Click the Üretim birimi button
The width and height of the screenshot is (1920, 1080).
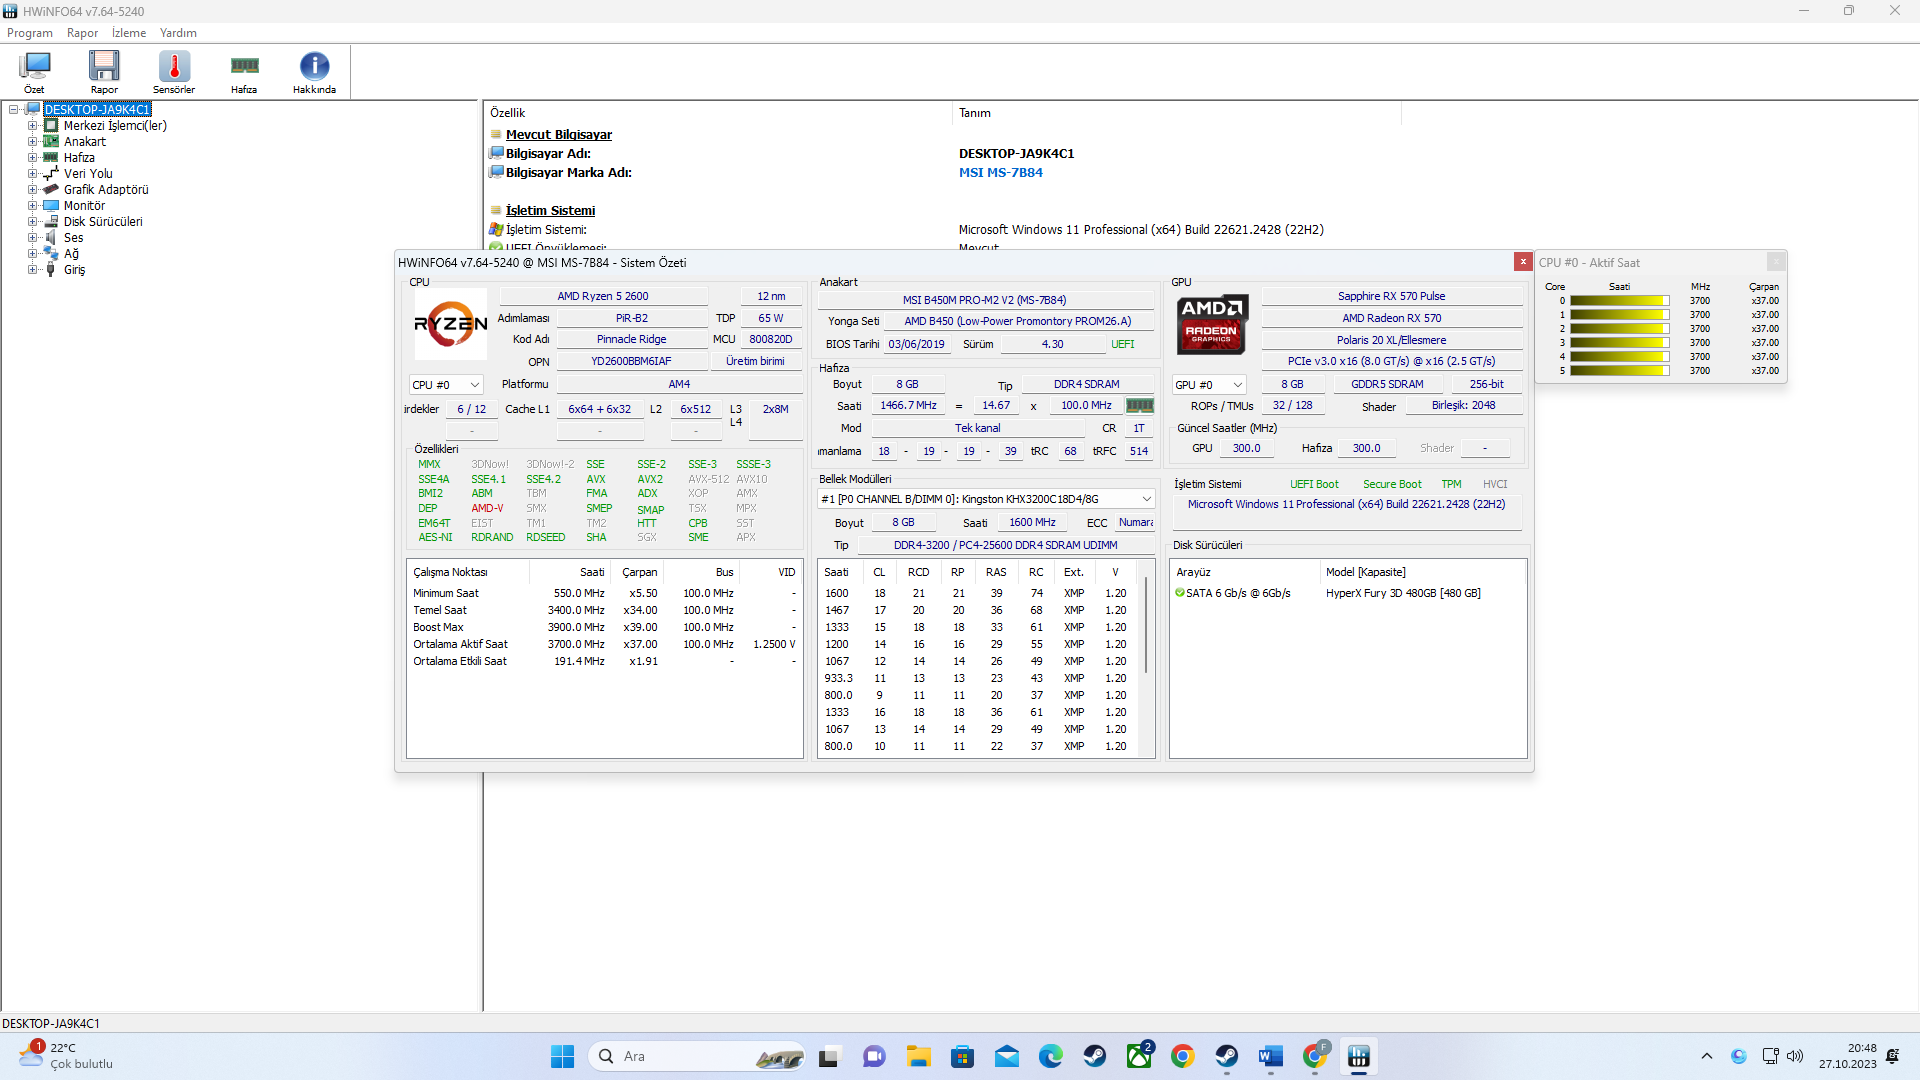point(755,361)
